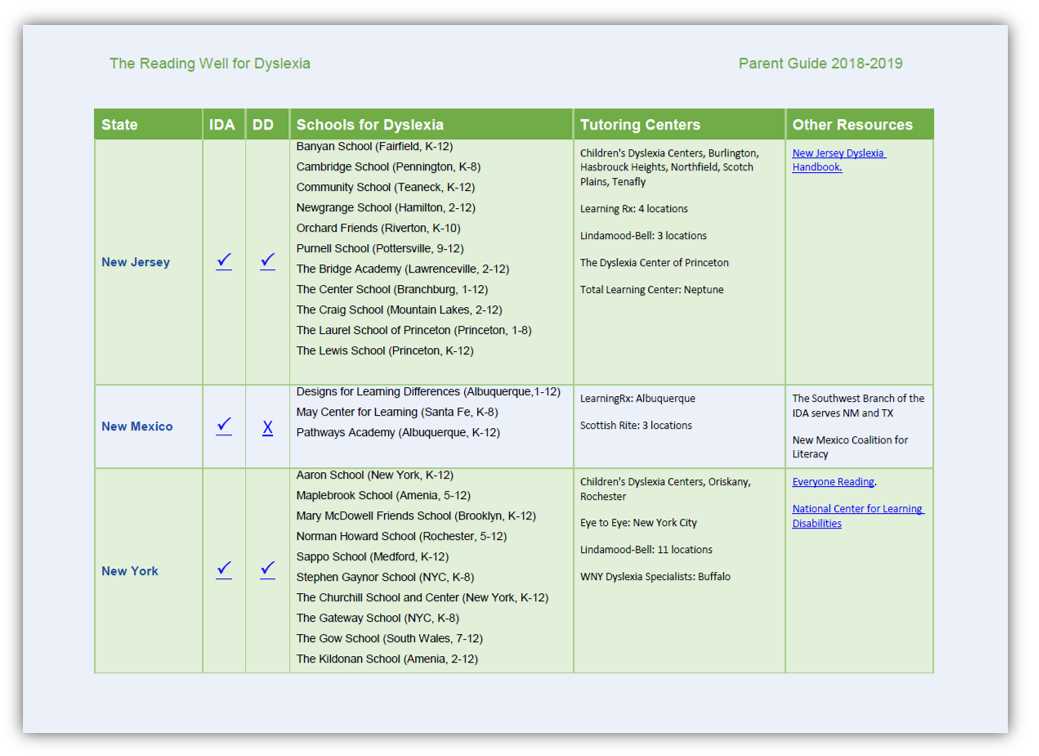Select The Lewis School (Princeton, K-12)
This screenshot has width=1039, height=756.
coord(384,351)
